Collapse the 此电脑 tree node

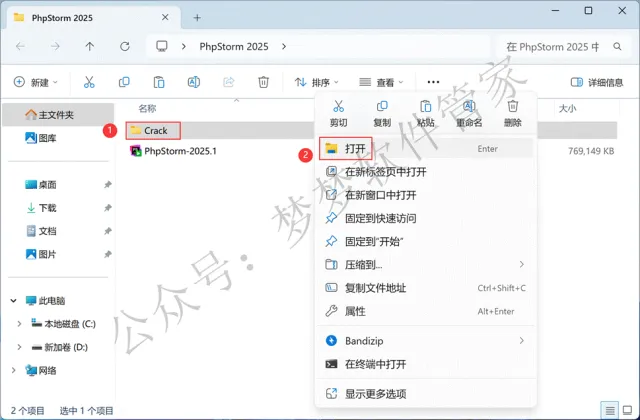pyautogui.click(x=13, y=301)
